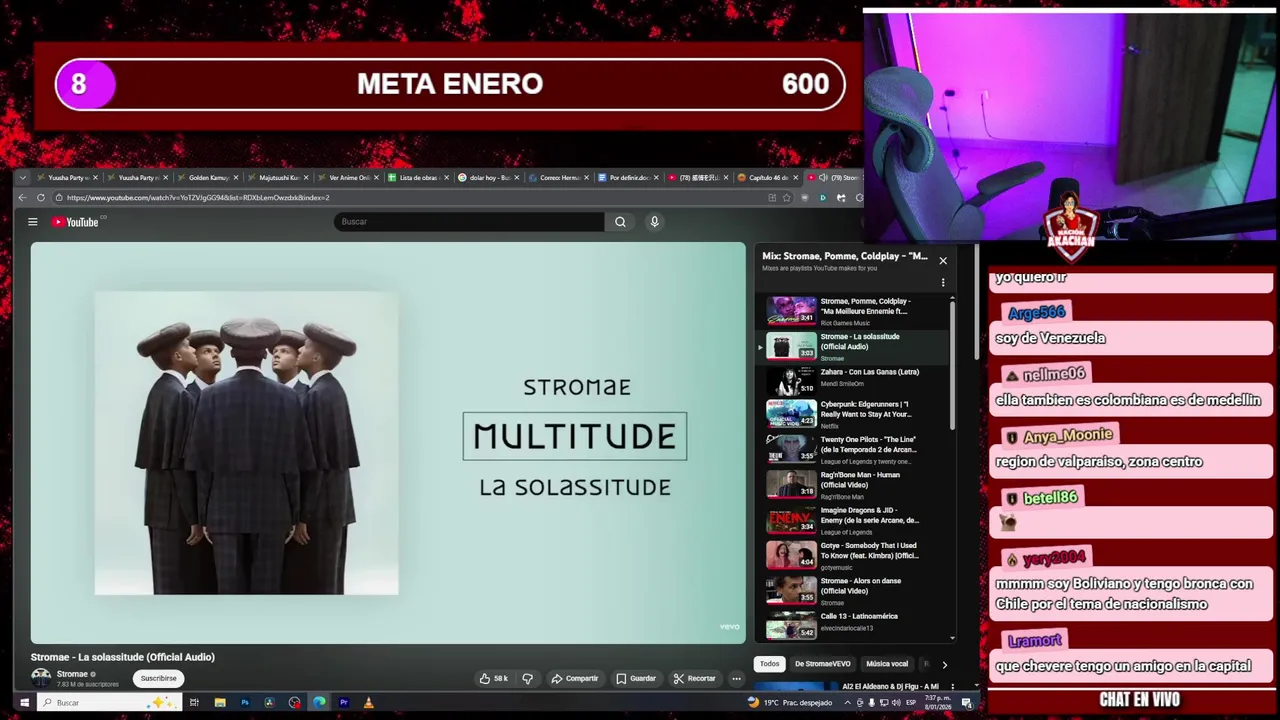Filter suggestions by De StromaeVEVO
This screenshot has width=1280, height=720.
tap(822, 664)
